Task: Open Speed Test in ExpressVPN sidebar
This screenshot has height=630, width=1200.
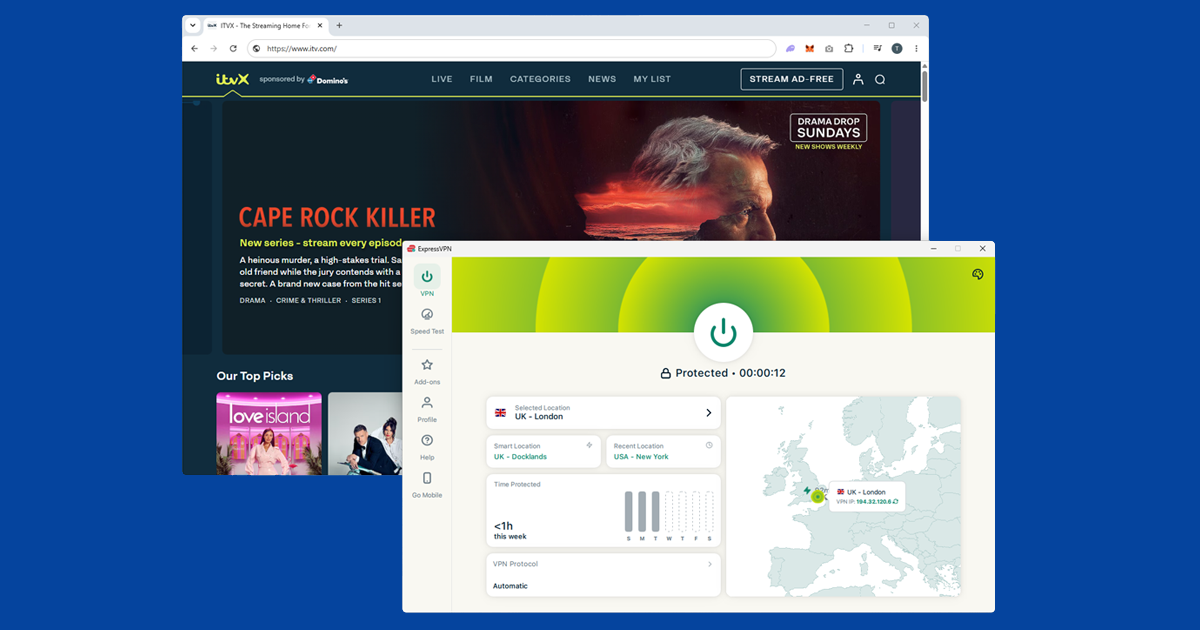Action: [x=427, y=320]
